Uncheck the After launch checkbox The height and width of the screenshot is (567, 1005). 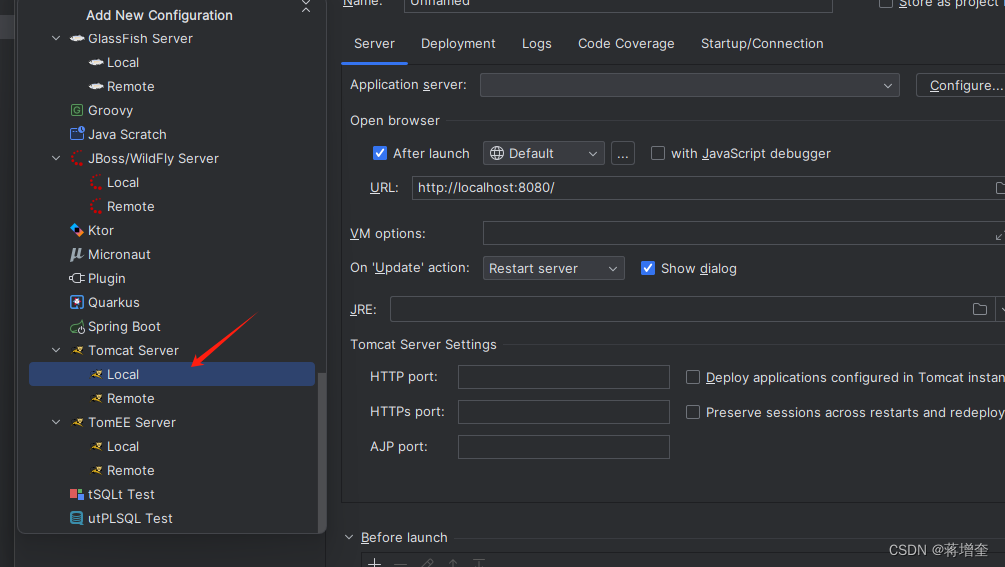click(x=380, y=153)
